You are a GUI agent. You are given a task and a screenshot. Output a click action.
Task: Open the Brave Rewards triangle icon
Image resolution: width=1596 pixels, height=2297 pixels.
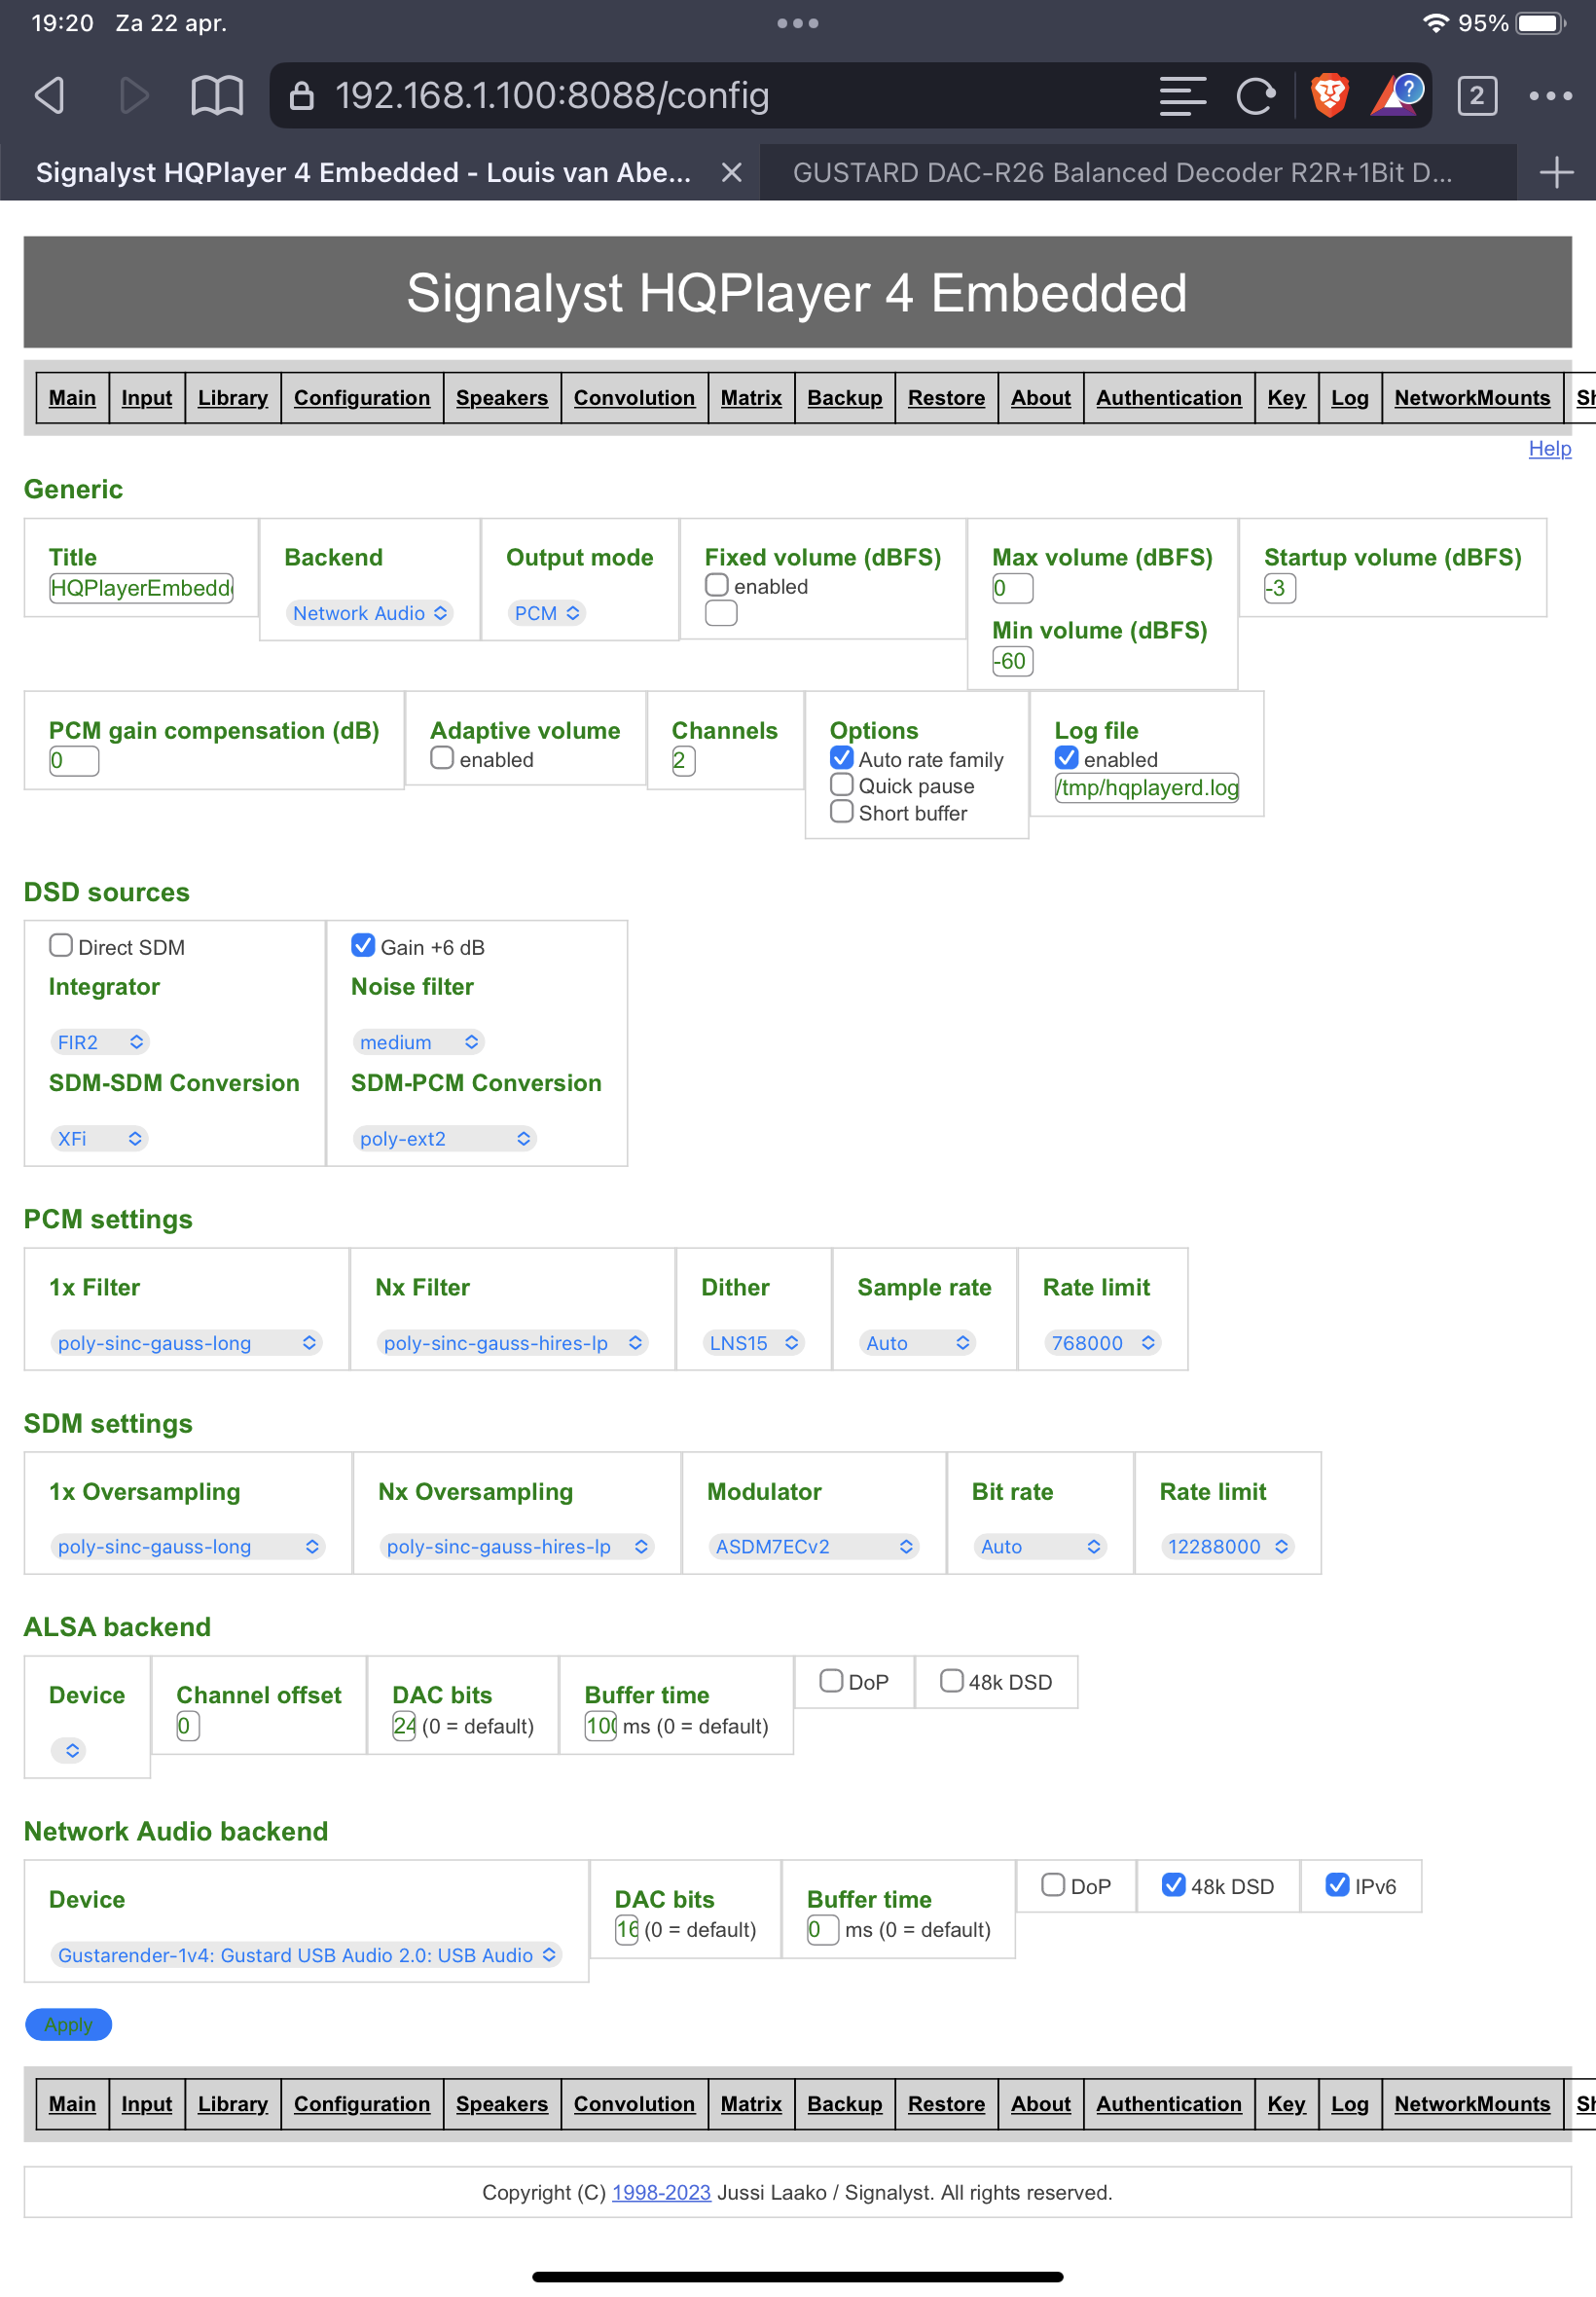(1397, 96)
